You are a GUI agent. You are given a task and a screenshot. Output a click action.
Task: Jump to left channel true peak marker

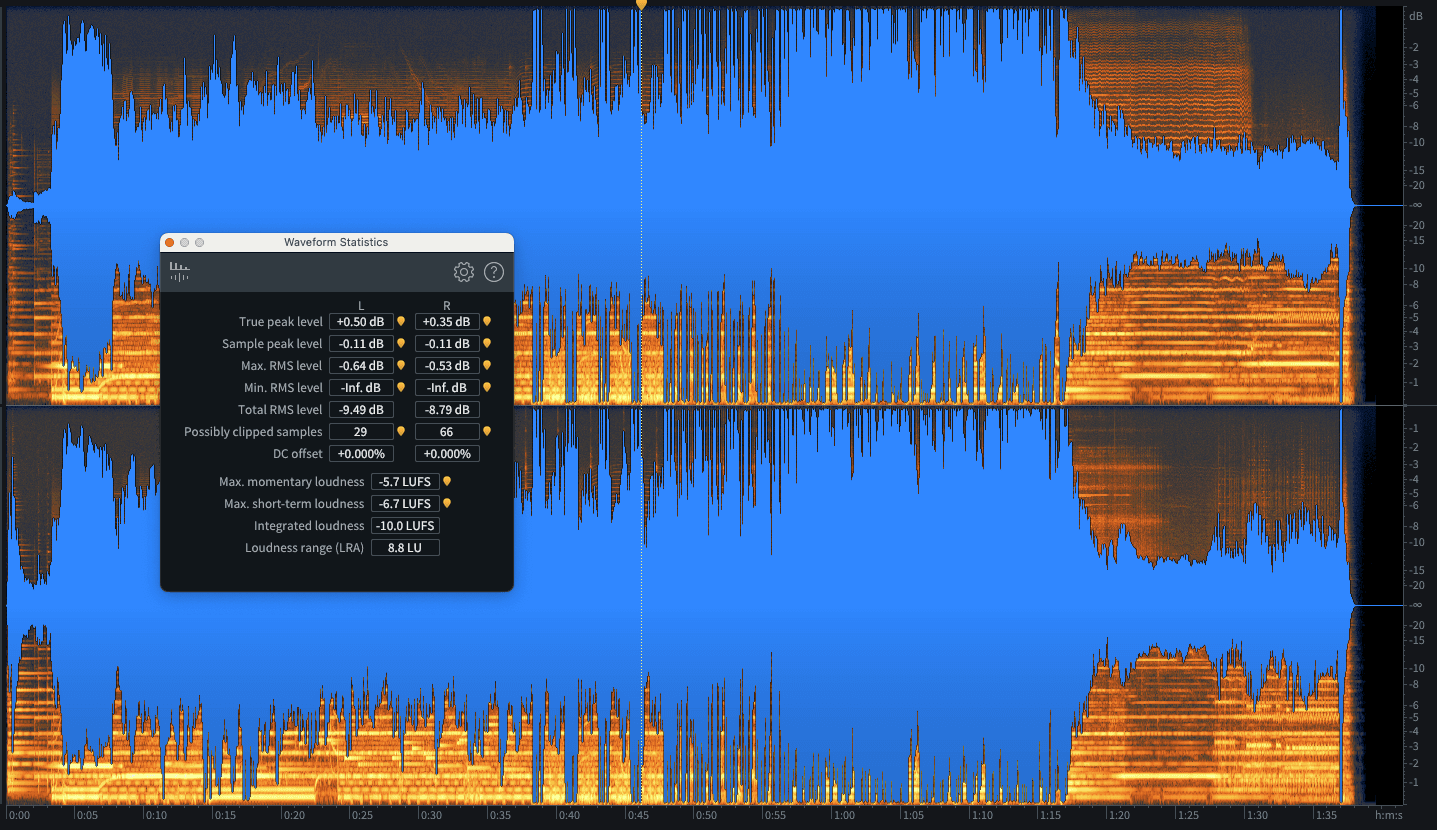(x=401, y=321)
